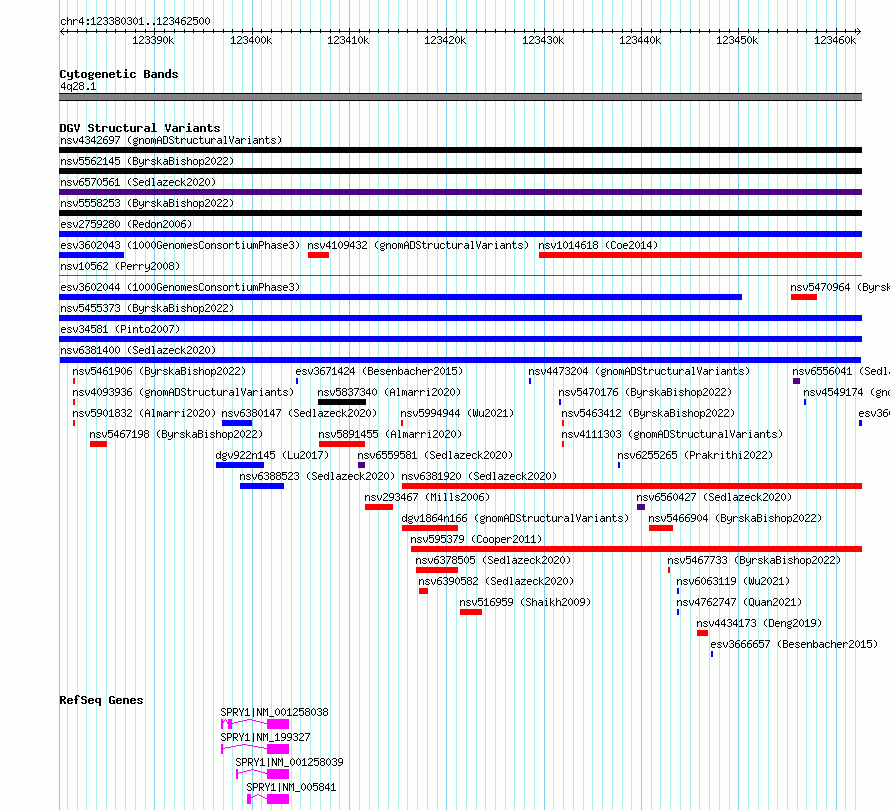Click the nsv6063119 Wu2021 label
Screen dimensions: 890x810
[x=733, y=581]
